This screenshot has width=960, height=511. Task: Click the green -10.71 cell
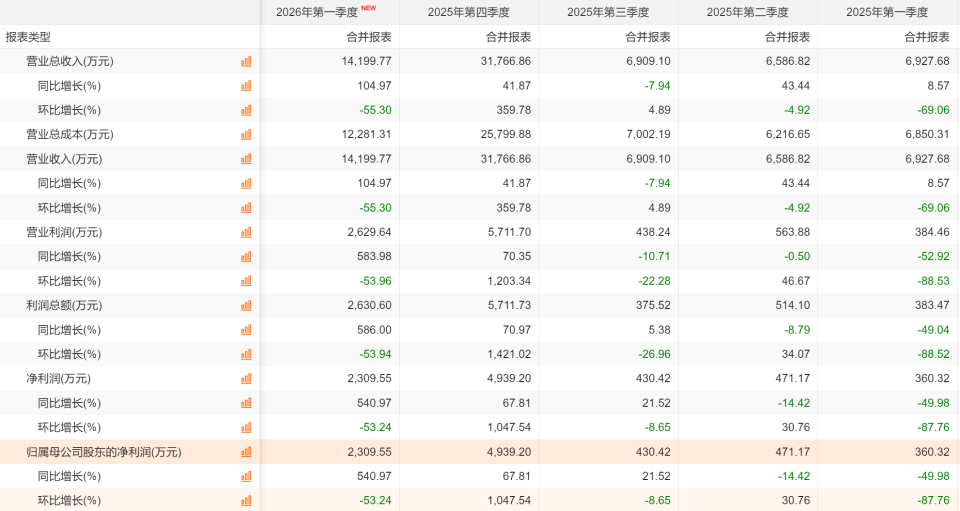pos(654,256)
